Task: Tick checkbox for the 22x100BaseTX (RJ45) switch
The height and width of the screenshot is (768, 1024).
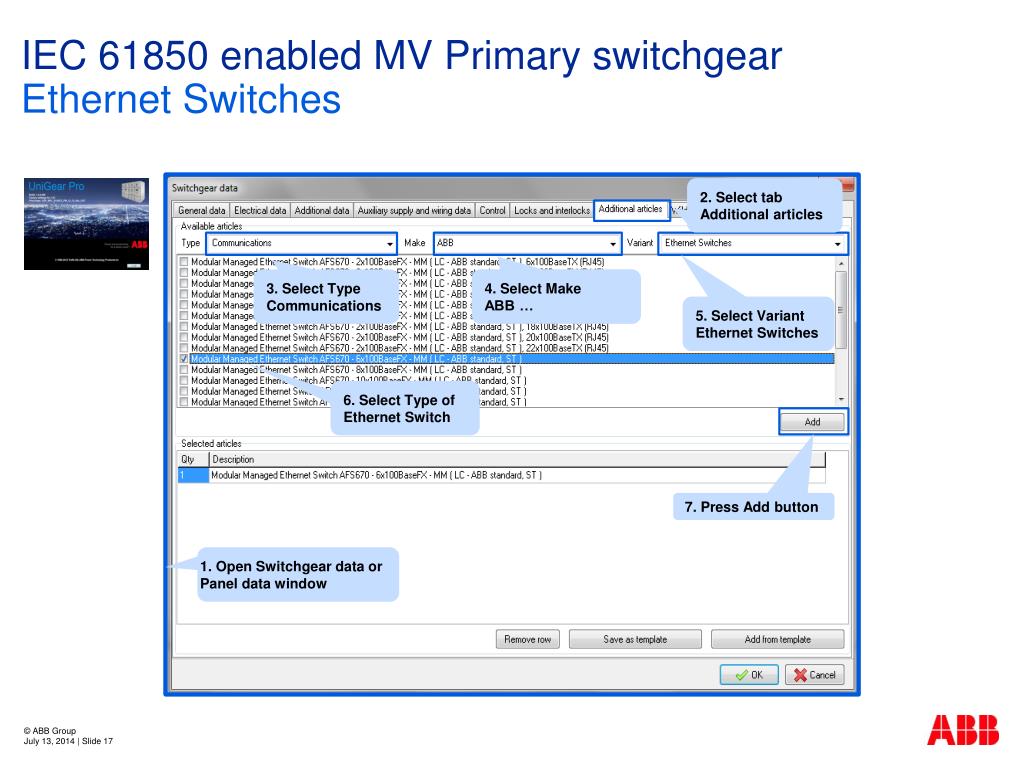Action: [184, 348]
